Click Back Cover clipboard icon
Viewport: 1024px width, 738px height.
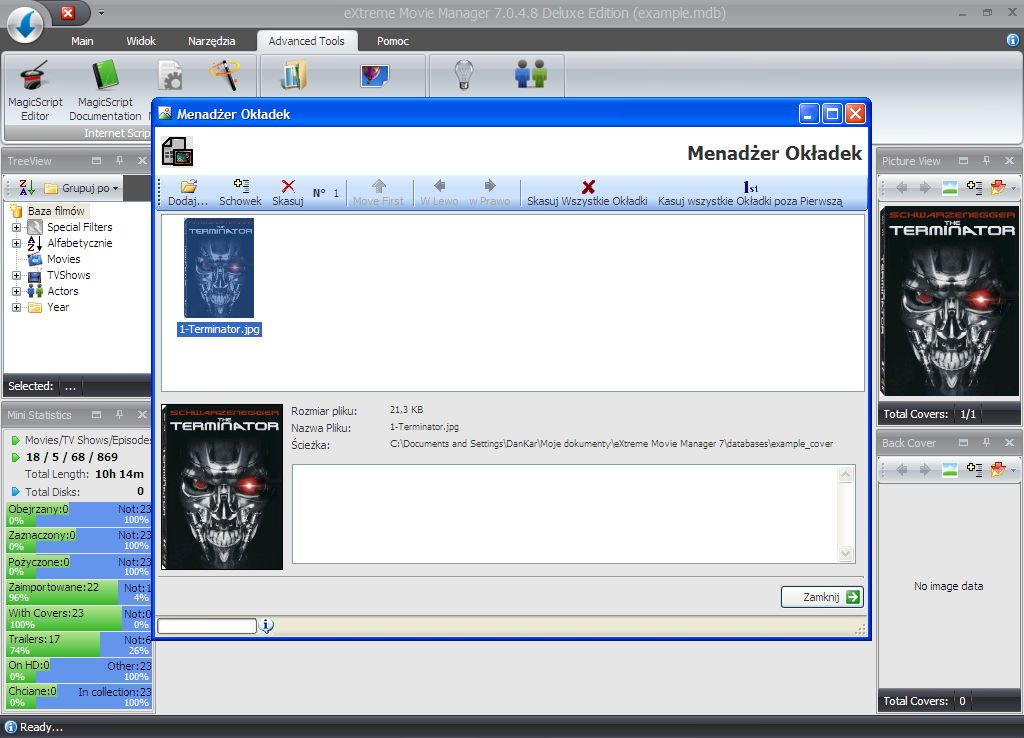[x=974, y=470]
